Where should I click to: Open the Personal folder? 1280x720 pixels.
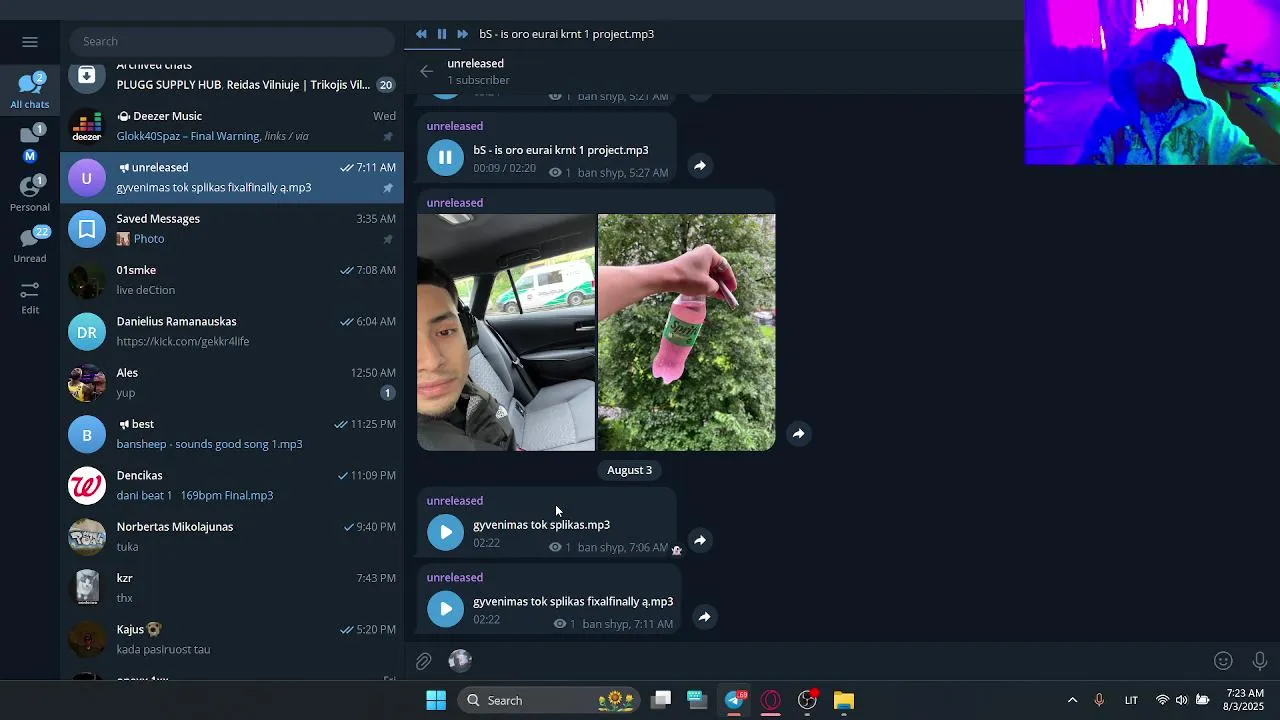[30, 193]
